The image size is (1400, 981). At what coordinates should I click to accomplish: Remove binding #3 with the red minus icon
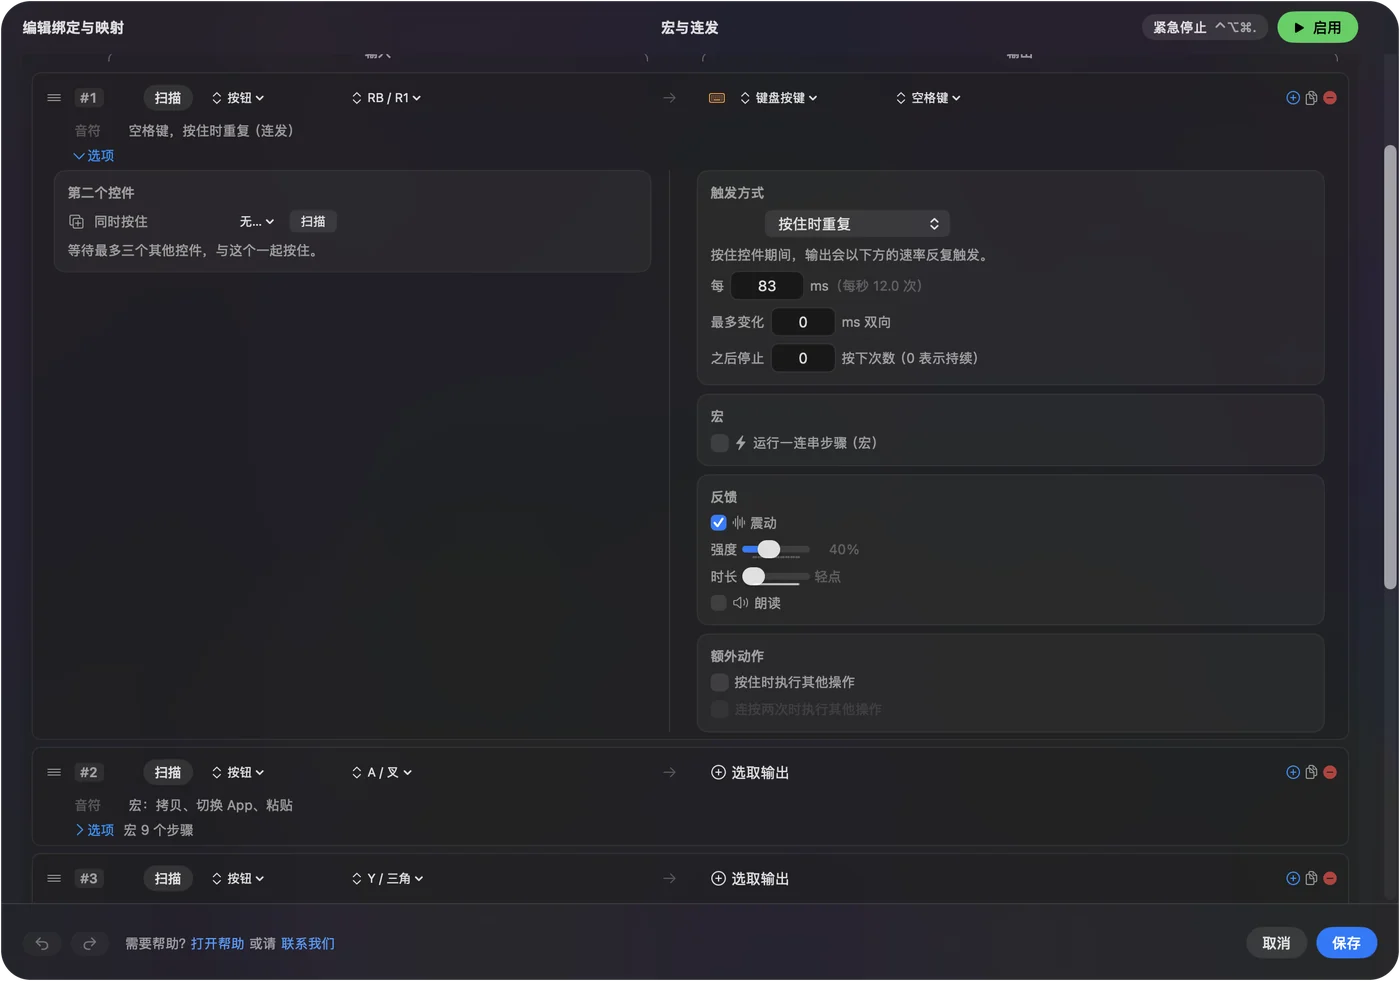(1330, 878)
